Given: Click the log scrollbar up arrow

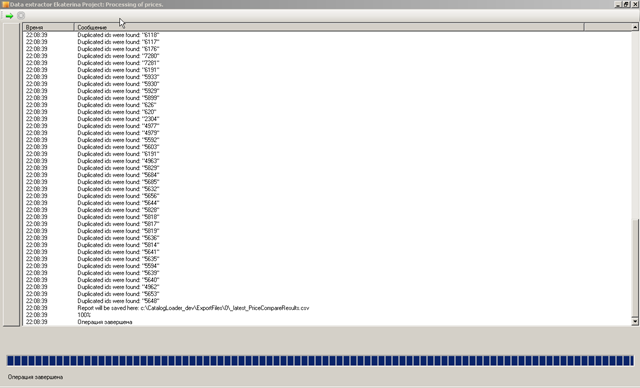Looking at the screenshot, I should coord(635,27).
